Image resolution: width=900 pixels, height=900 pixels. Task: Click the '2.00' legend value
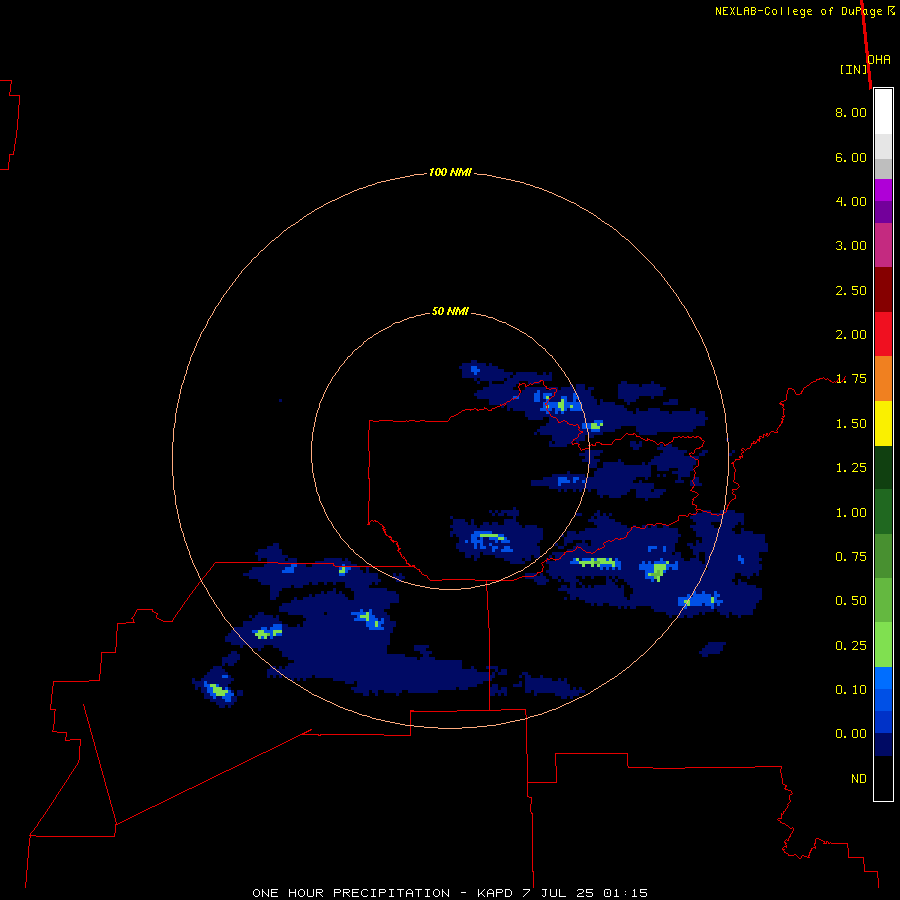851,335
